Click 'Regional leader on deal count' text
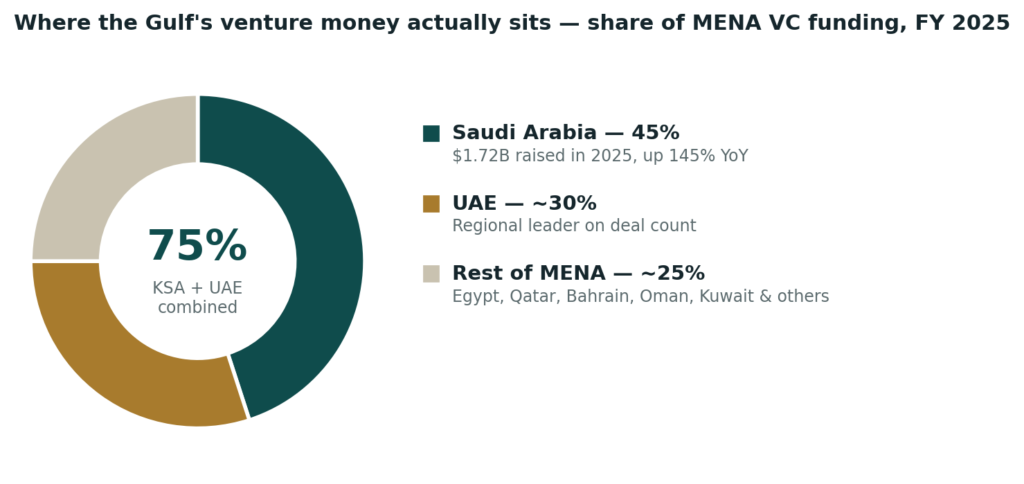 coord(574,226)
